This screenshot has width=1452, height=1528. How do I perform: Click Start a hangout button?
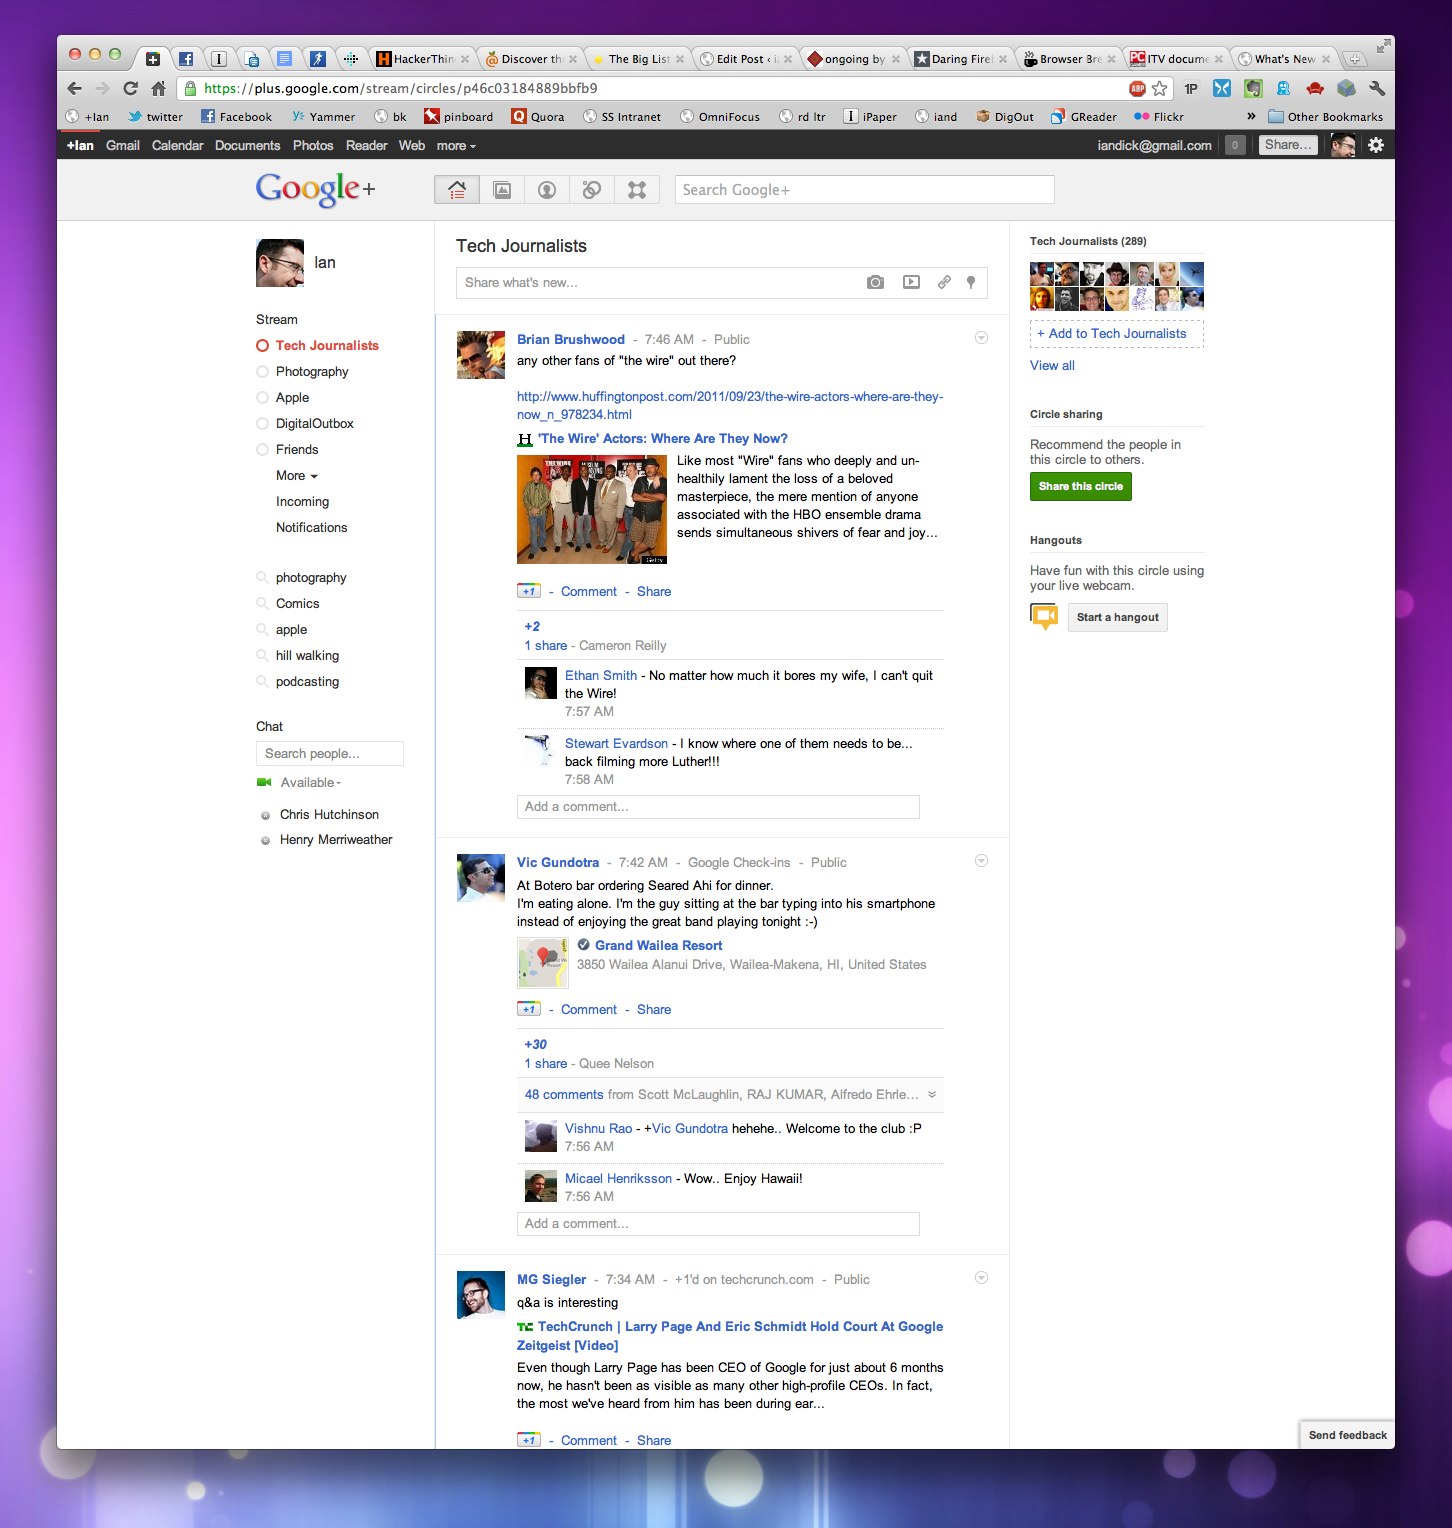1118,617
